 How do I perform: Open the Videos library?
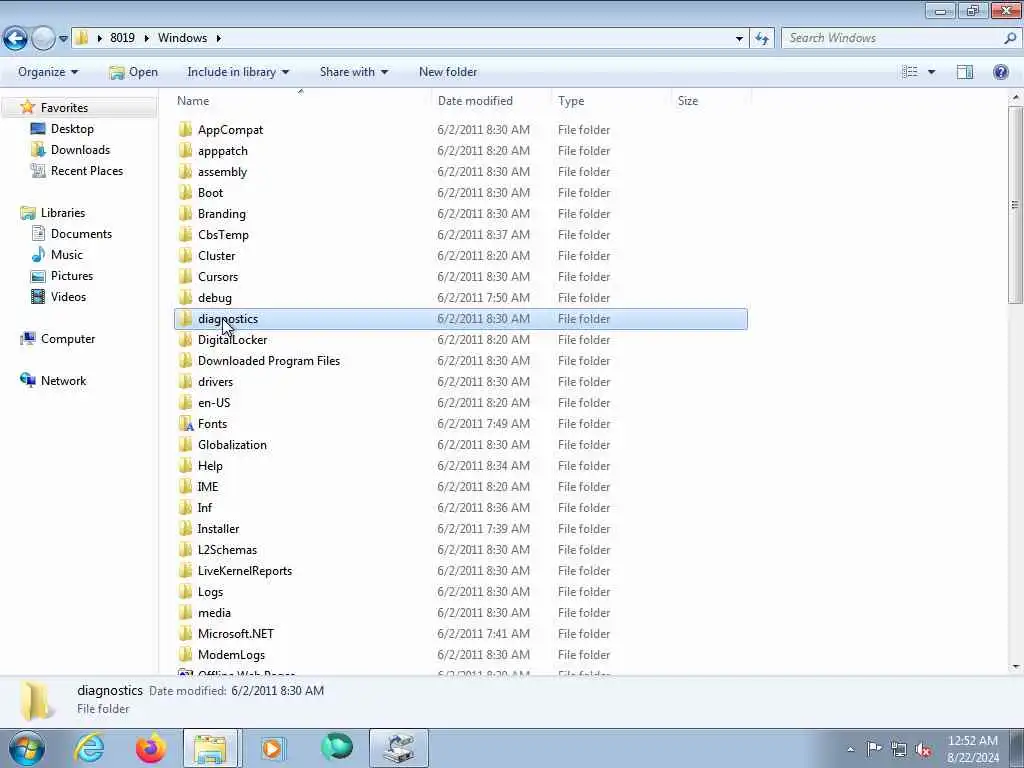[x=68, y=296]
